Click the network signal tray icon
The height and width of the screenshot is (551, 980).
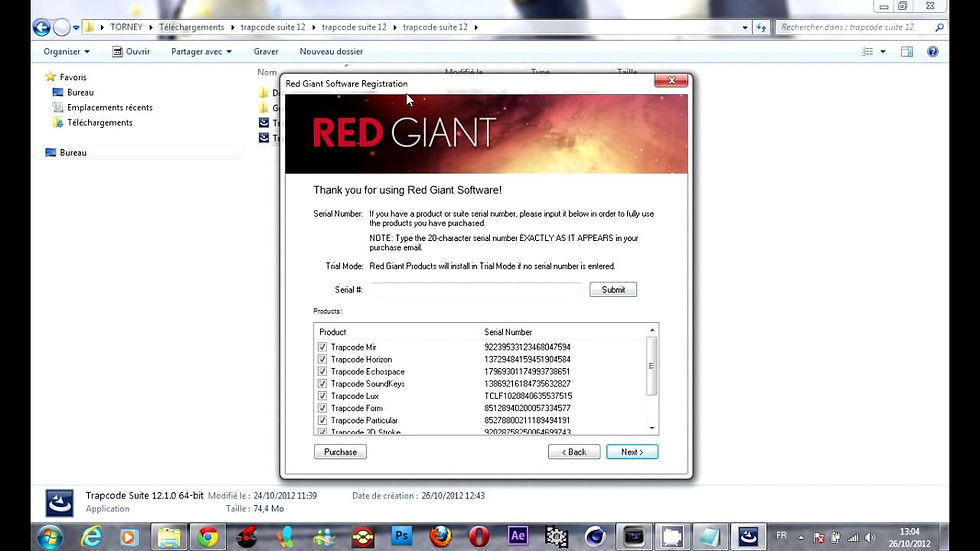point(853,537)
